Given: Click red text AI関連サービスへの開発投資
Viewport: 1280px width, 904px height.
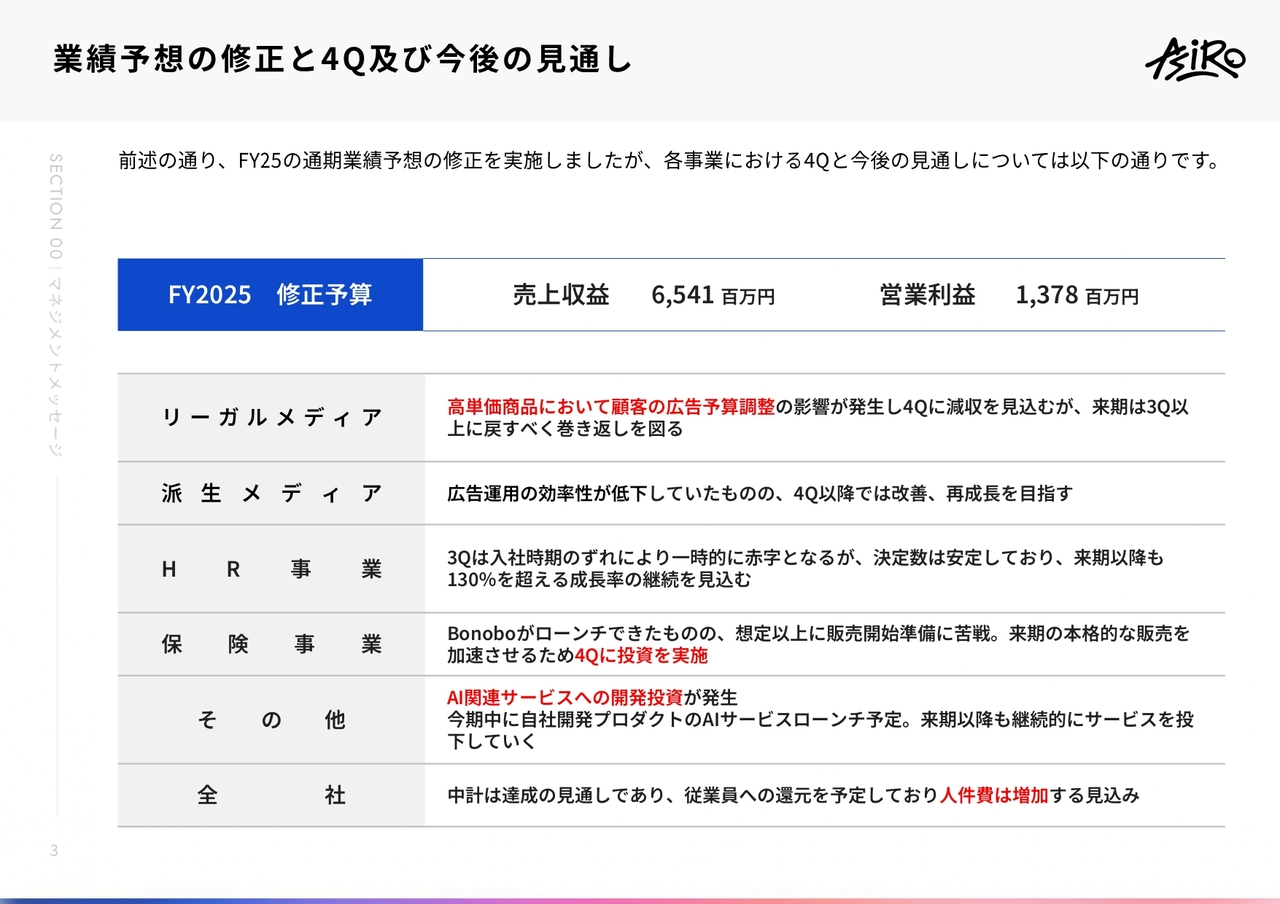Looking at the screenshot, I should coord(565,697).
